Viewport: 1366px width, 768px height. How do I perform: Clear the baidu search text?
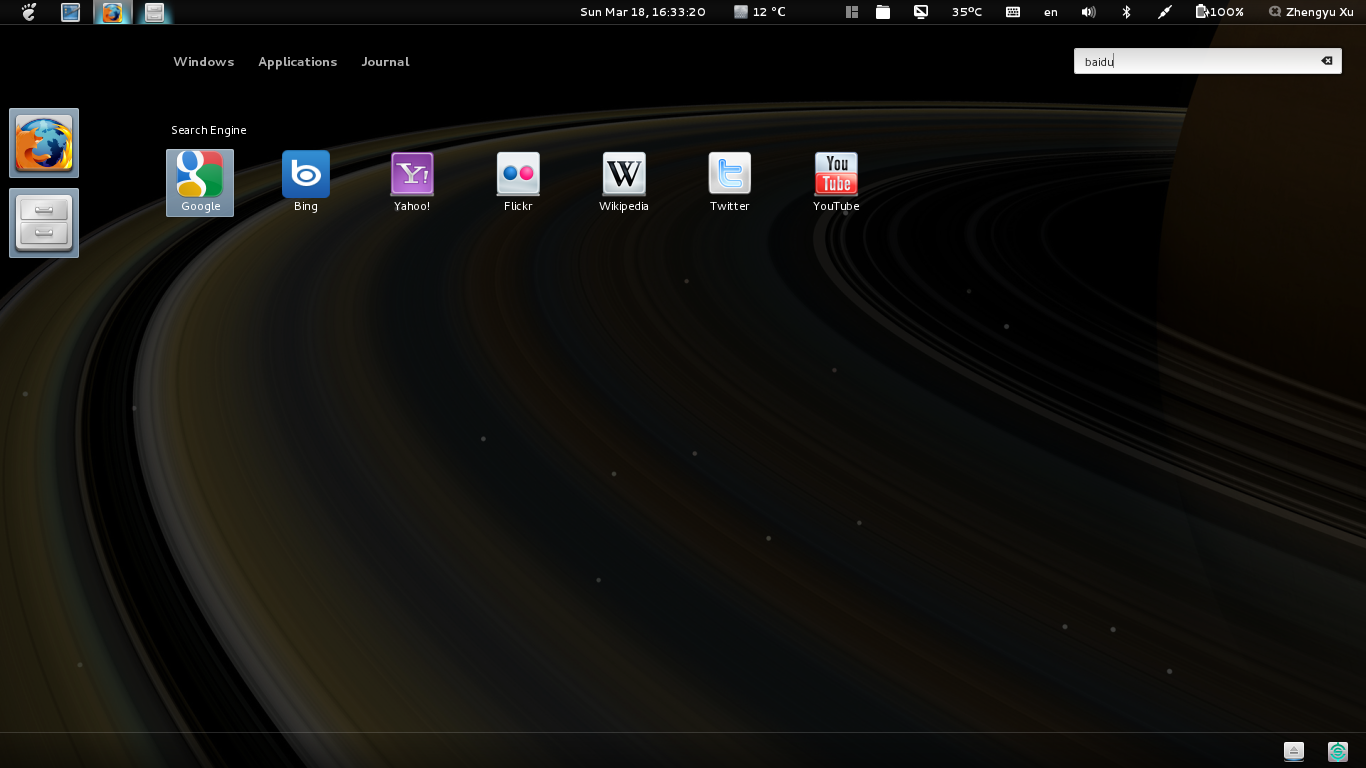pos(1327,61)
